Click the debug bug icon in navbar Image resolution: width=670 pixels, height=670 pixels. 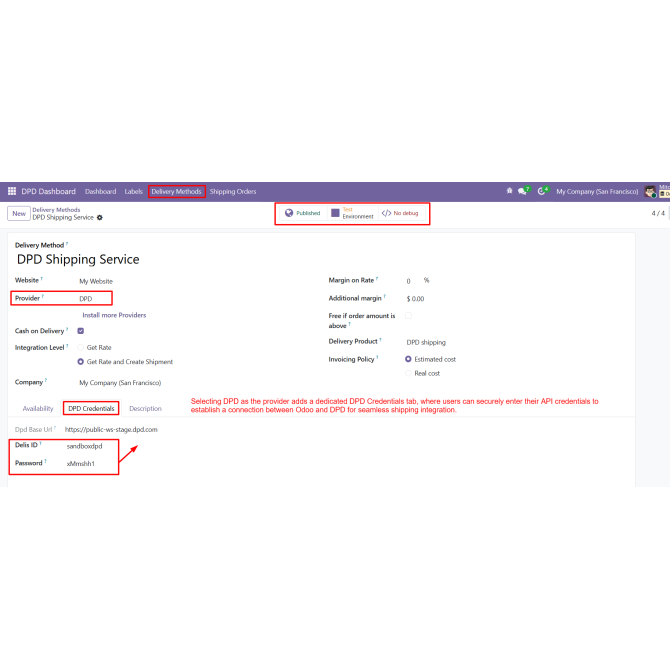click(509, 191)
